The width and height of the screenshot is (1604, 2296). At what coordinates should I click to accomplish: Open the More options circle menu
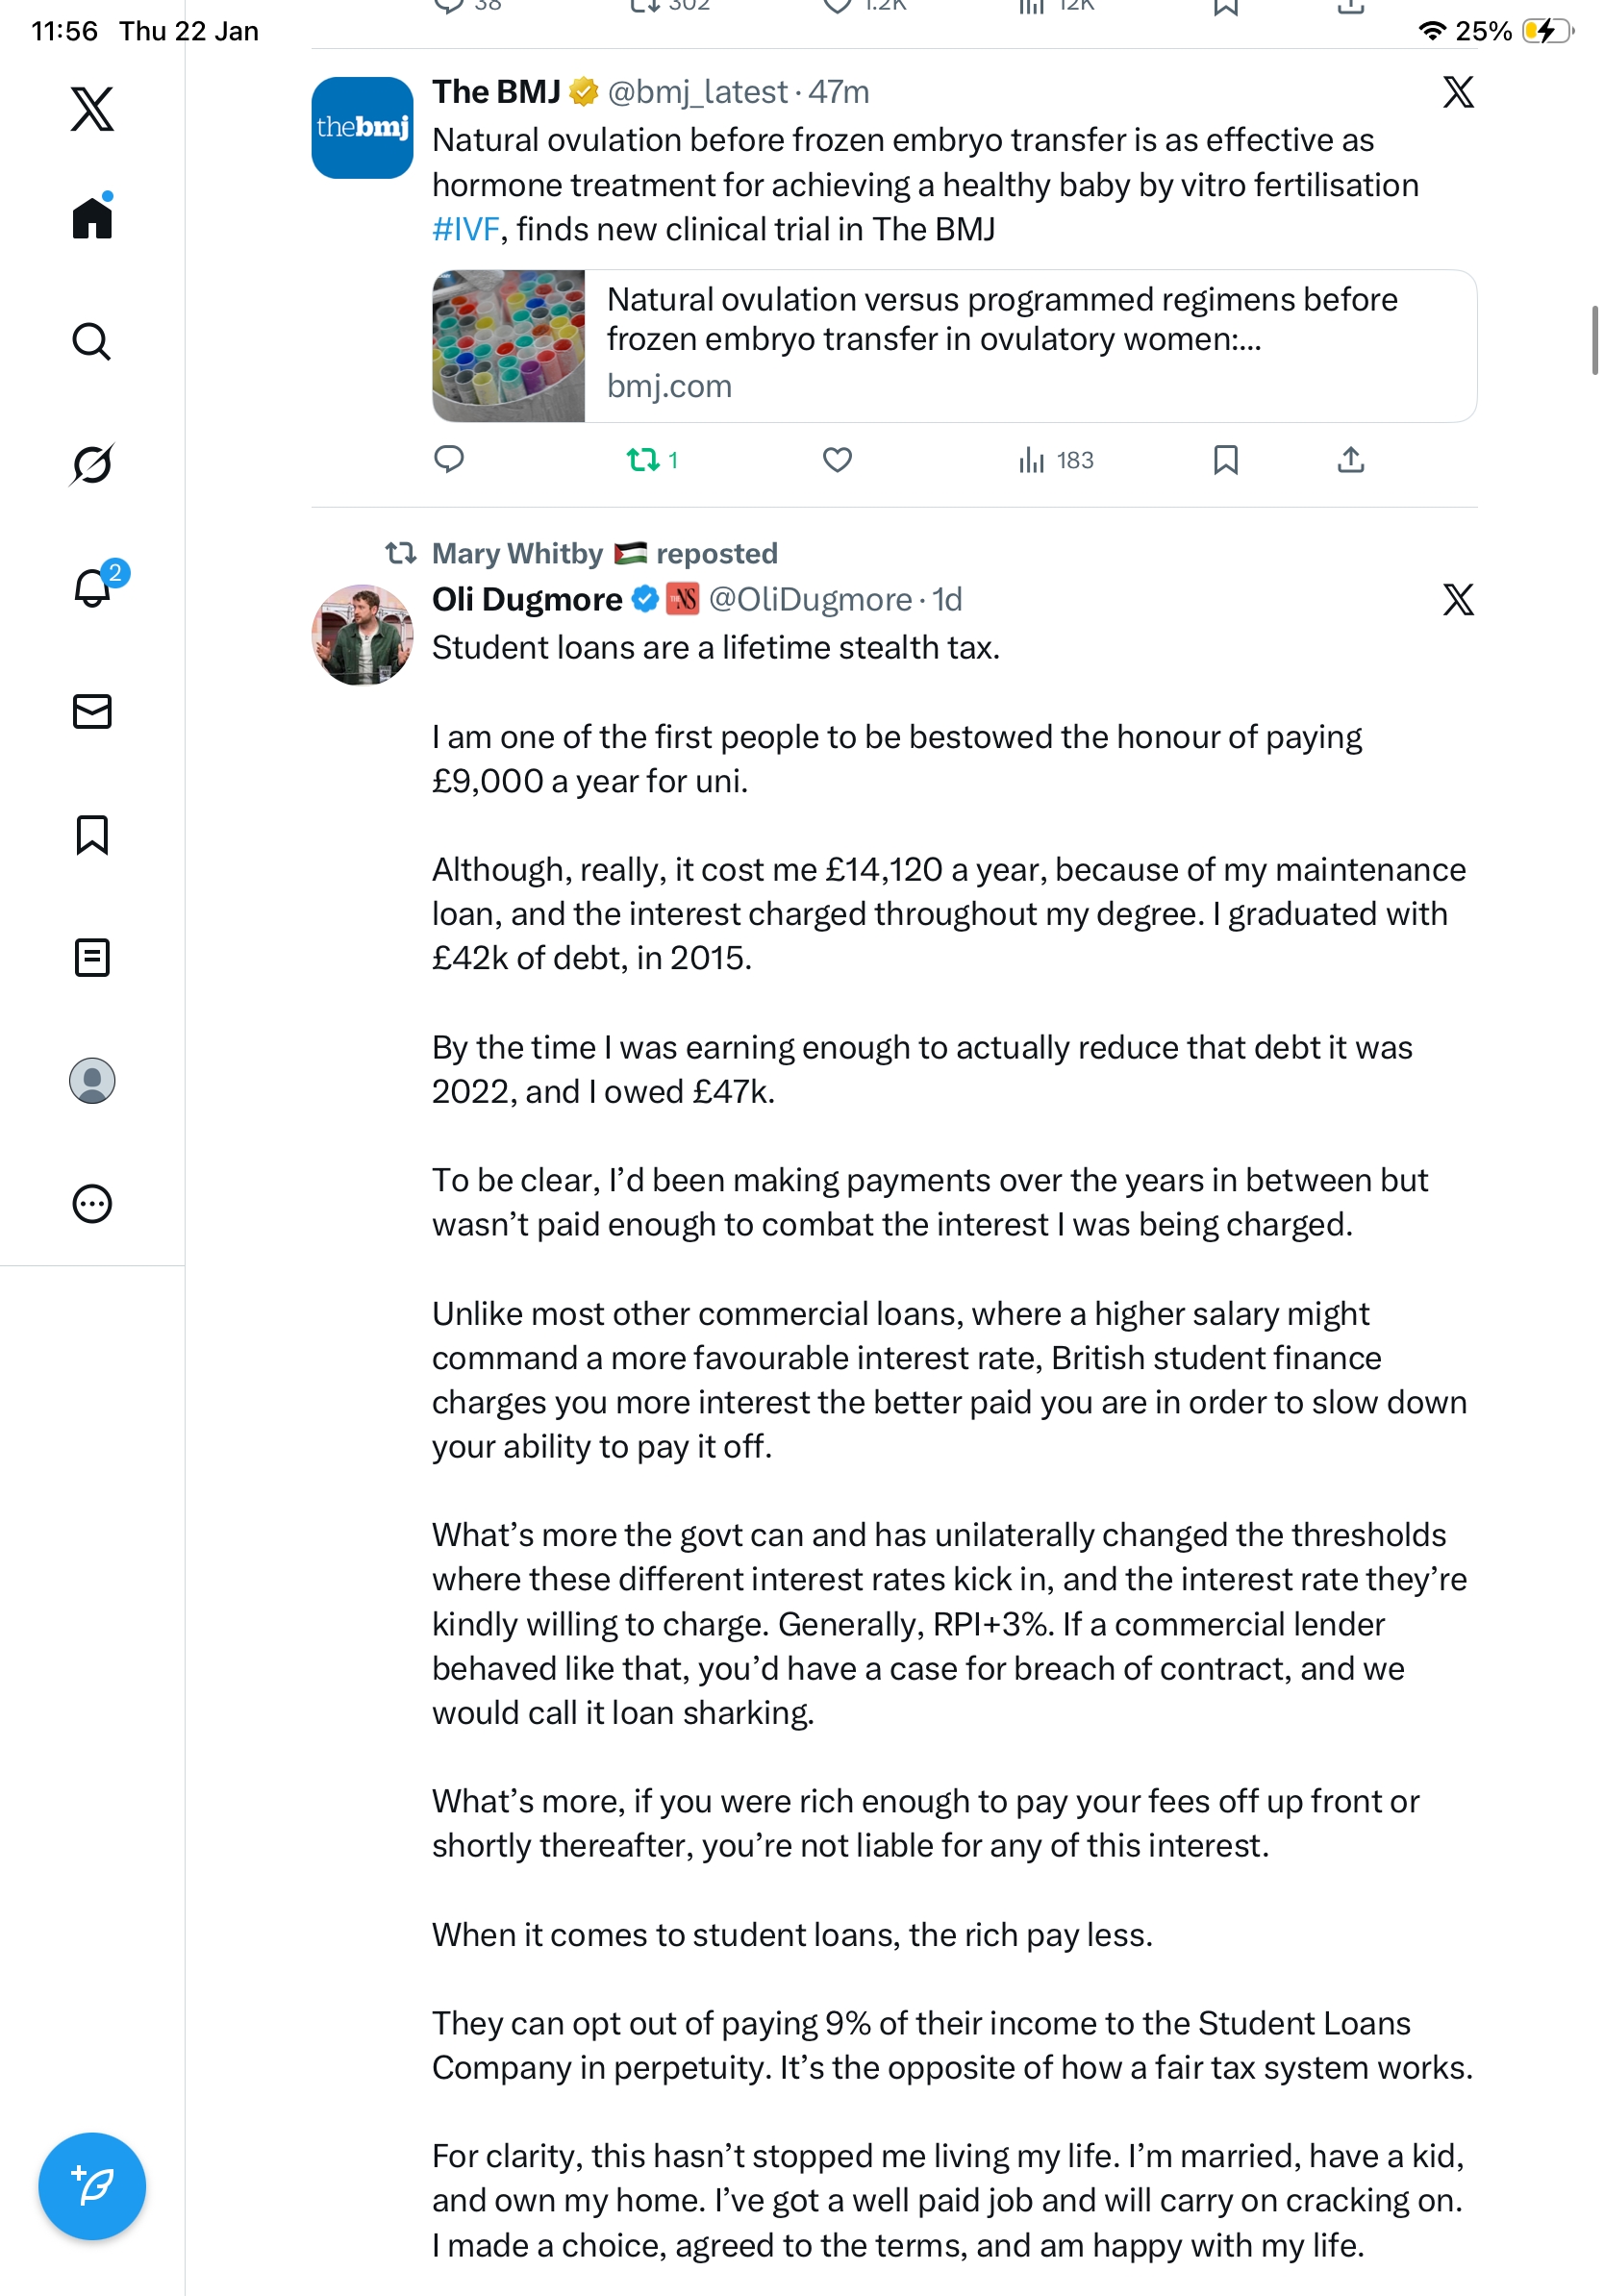click(92, 1204)
